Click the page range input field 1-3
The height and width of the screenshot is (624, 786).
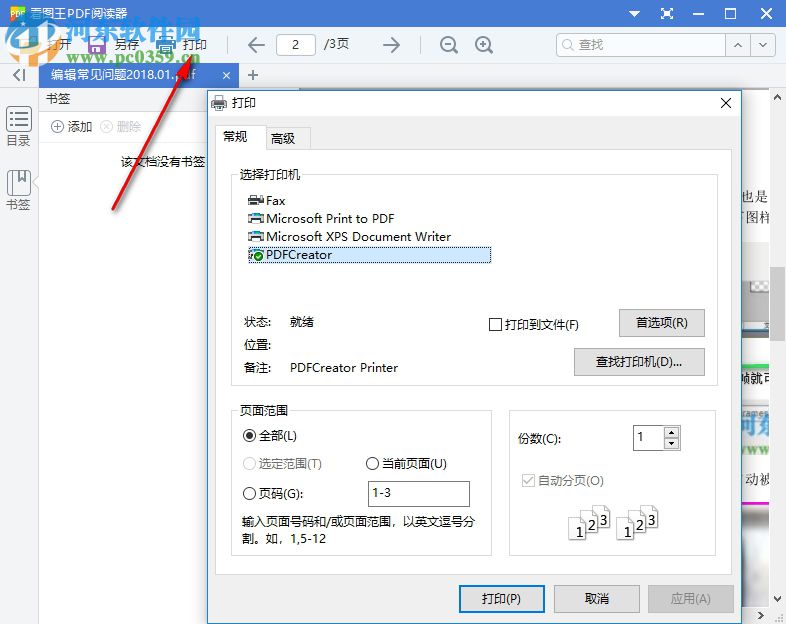tap(419, 494)
